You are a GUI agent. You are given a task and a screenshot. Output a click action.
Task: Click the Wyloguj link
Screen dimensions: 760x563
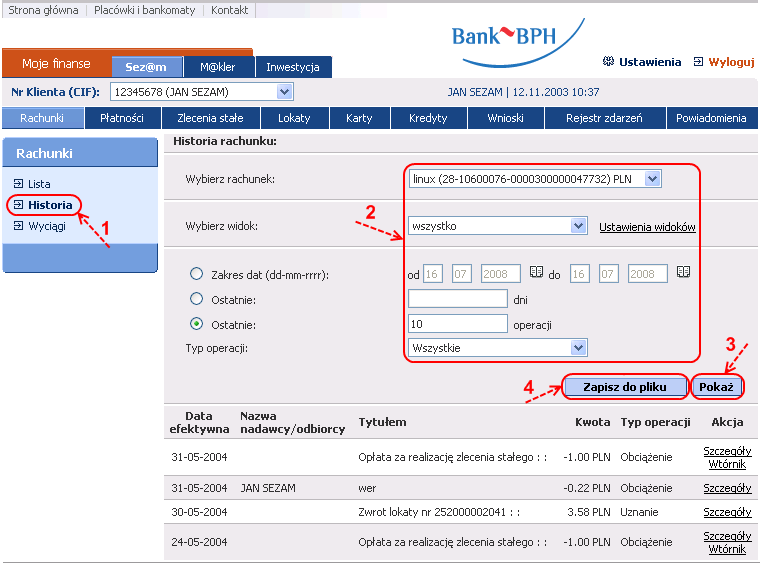731,62
